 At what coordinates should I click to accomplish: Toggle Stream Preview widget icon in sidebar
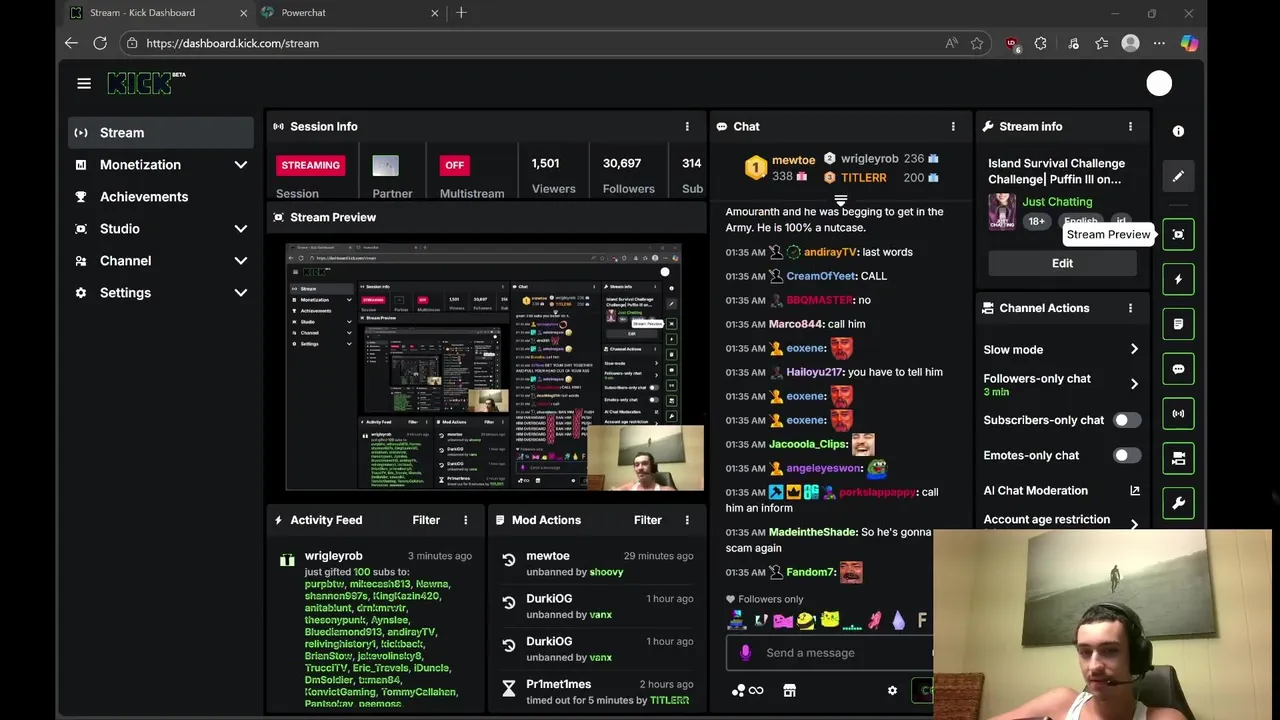[1178, 234]
